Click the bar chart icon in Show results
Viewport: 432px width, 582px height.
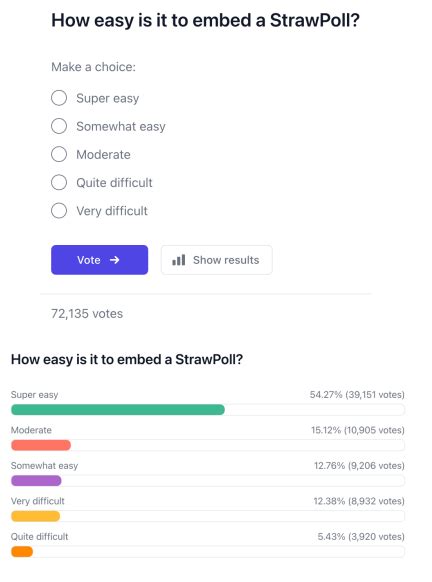[x=179, y=260]
